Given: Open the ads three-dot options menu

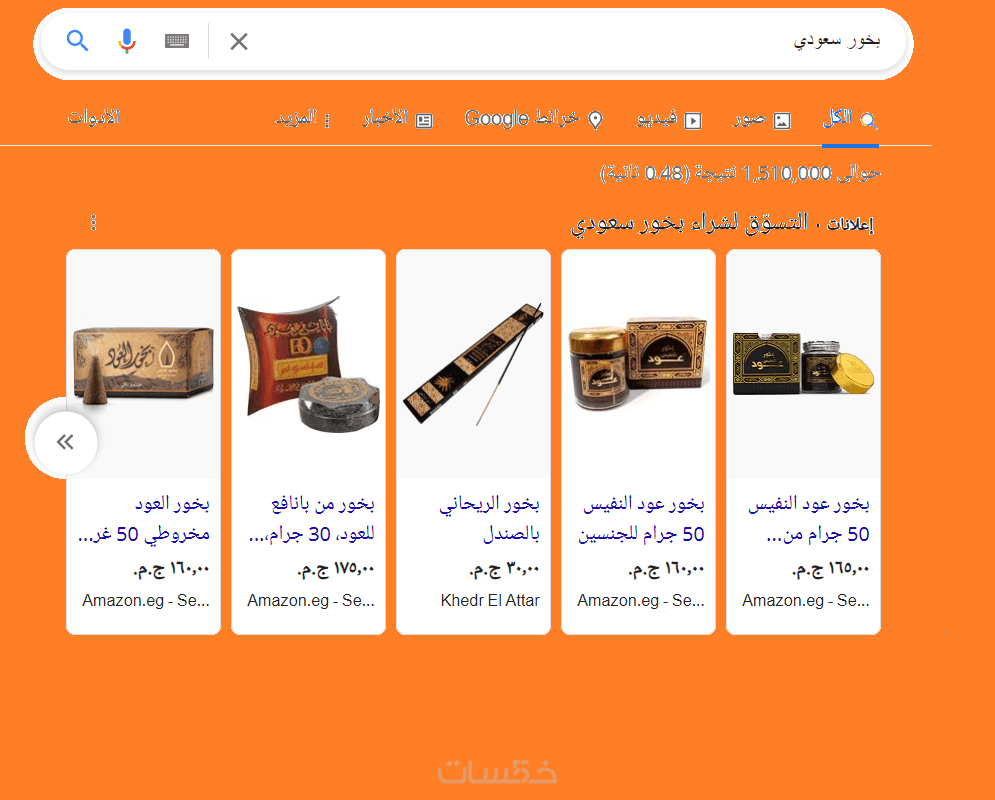Looking at the screenshot, I should 93,223.
